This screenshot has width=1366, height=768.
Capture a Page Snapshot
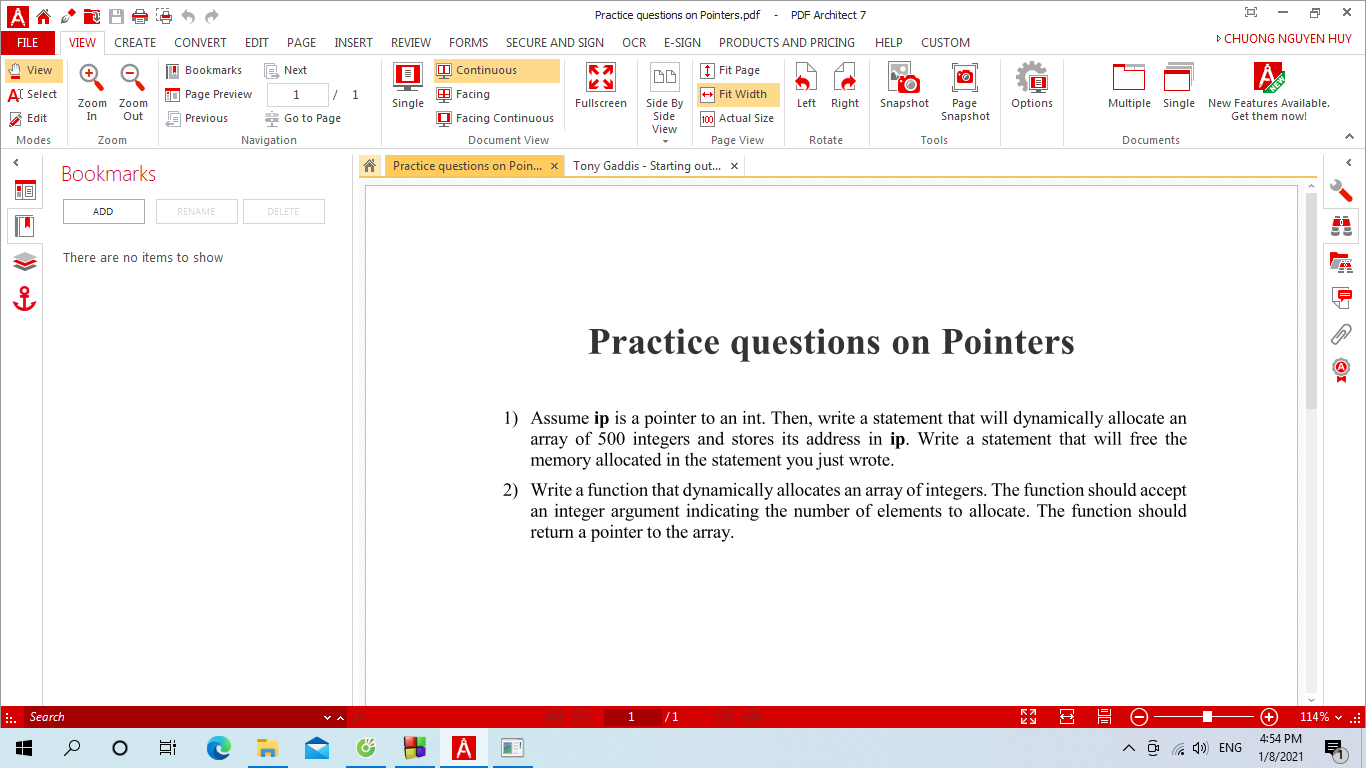tap(964, 90)
